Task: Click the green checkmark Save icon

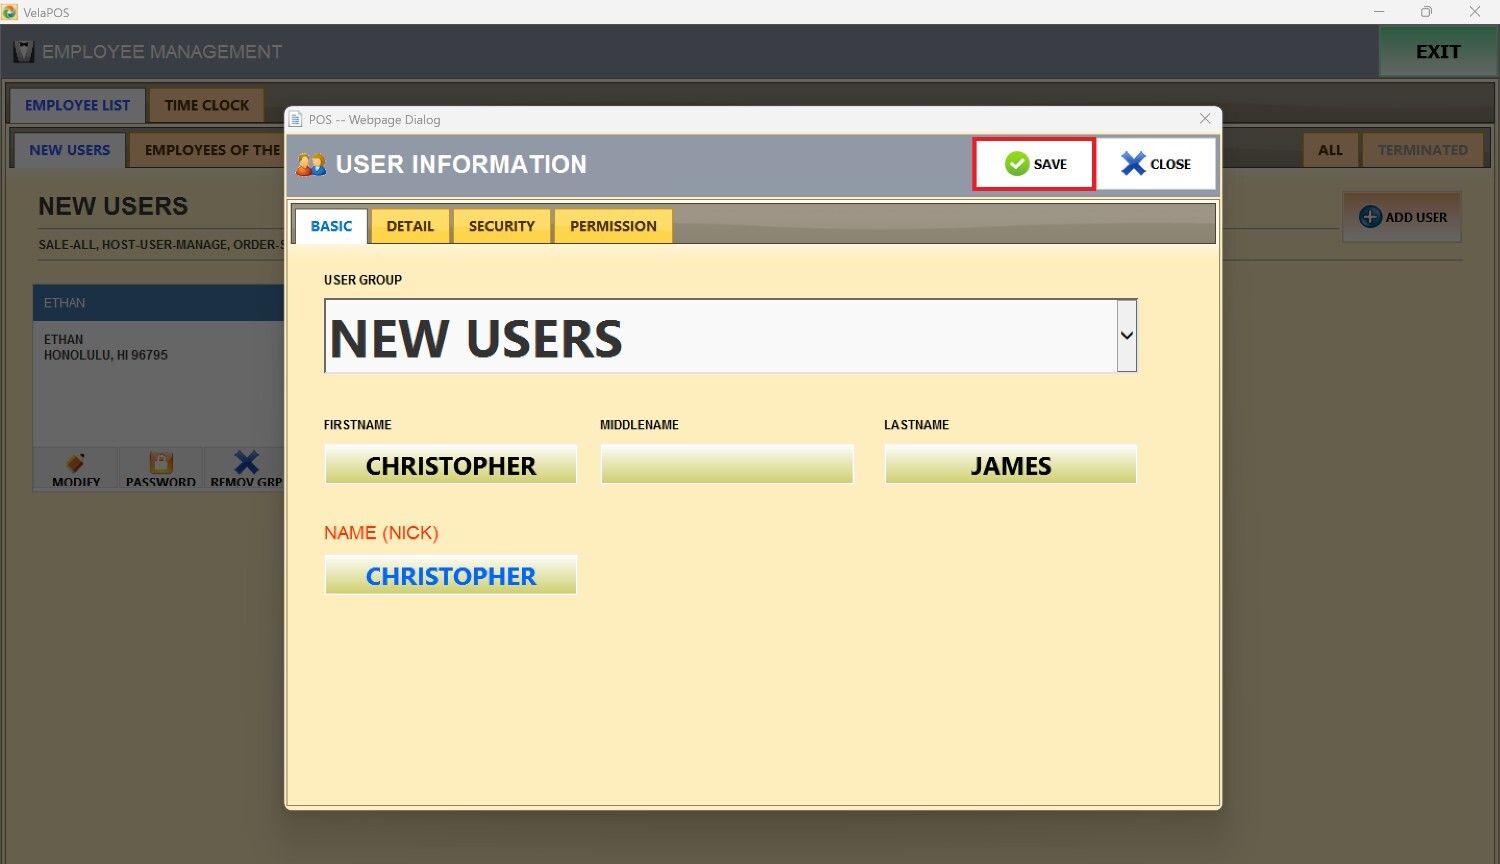Action: [1017, 164]
